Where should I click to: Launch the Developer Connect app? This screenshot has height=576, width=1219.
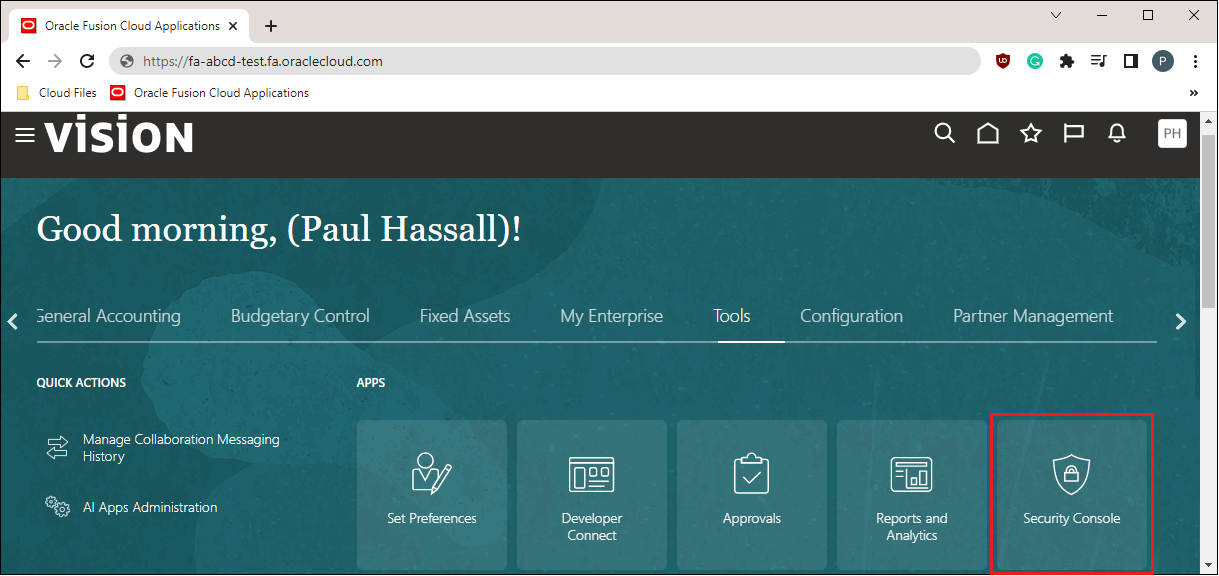click(592, 495)
